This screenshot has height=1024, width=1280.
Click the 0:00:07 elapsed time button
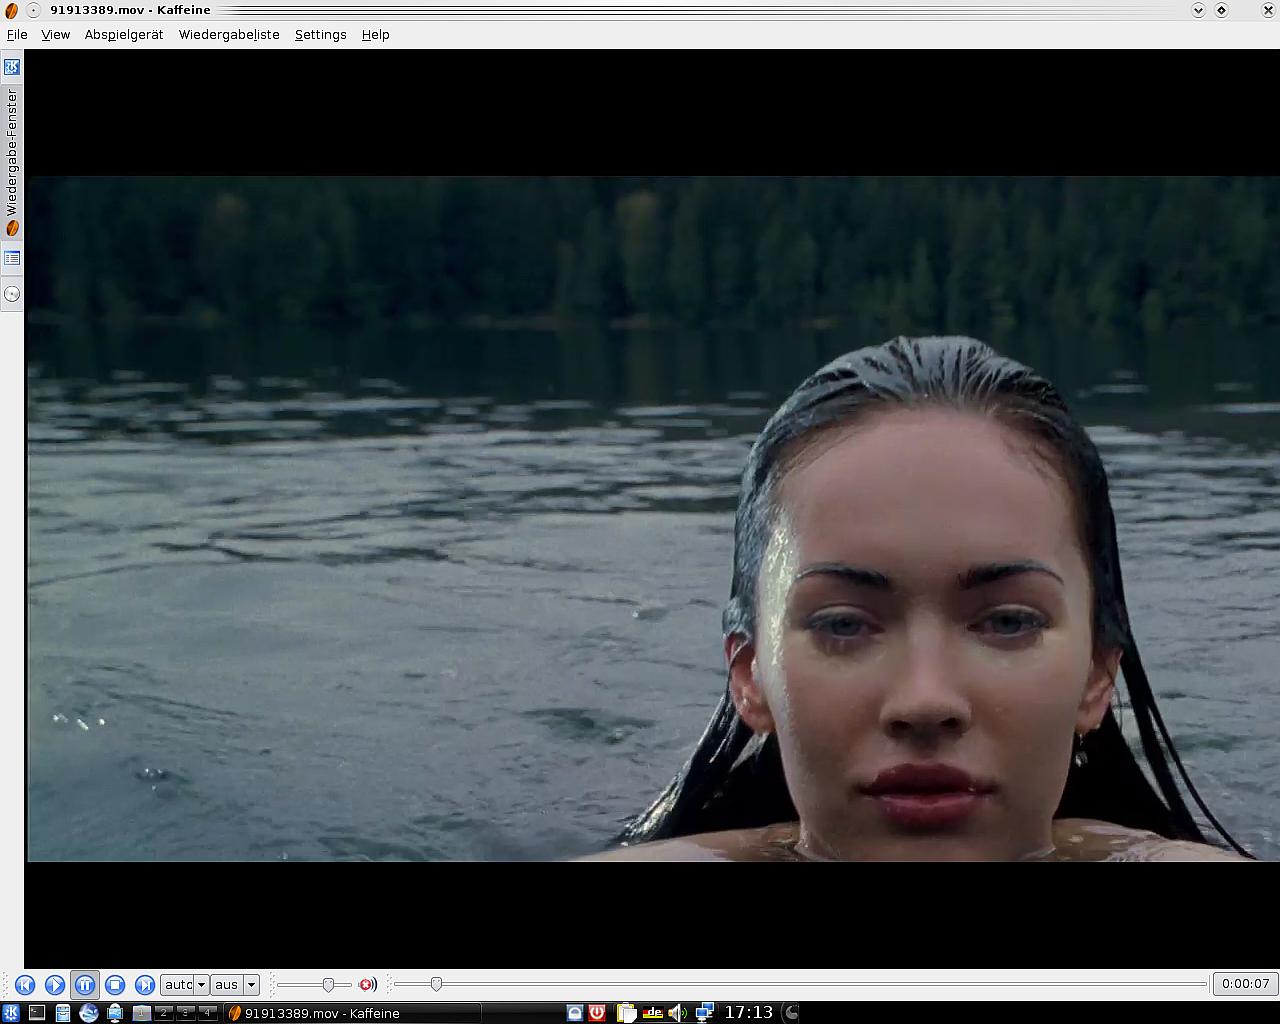coord(1245,984)
